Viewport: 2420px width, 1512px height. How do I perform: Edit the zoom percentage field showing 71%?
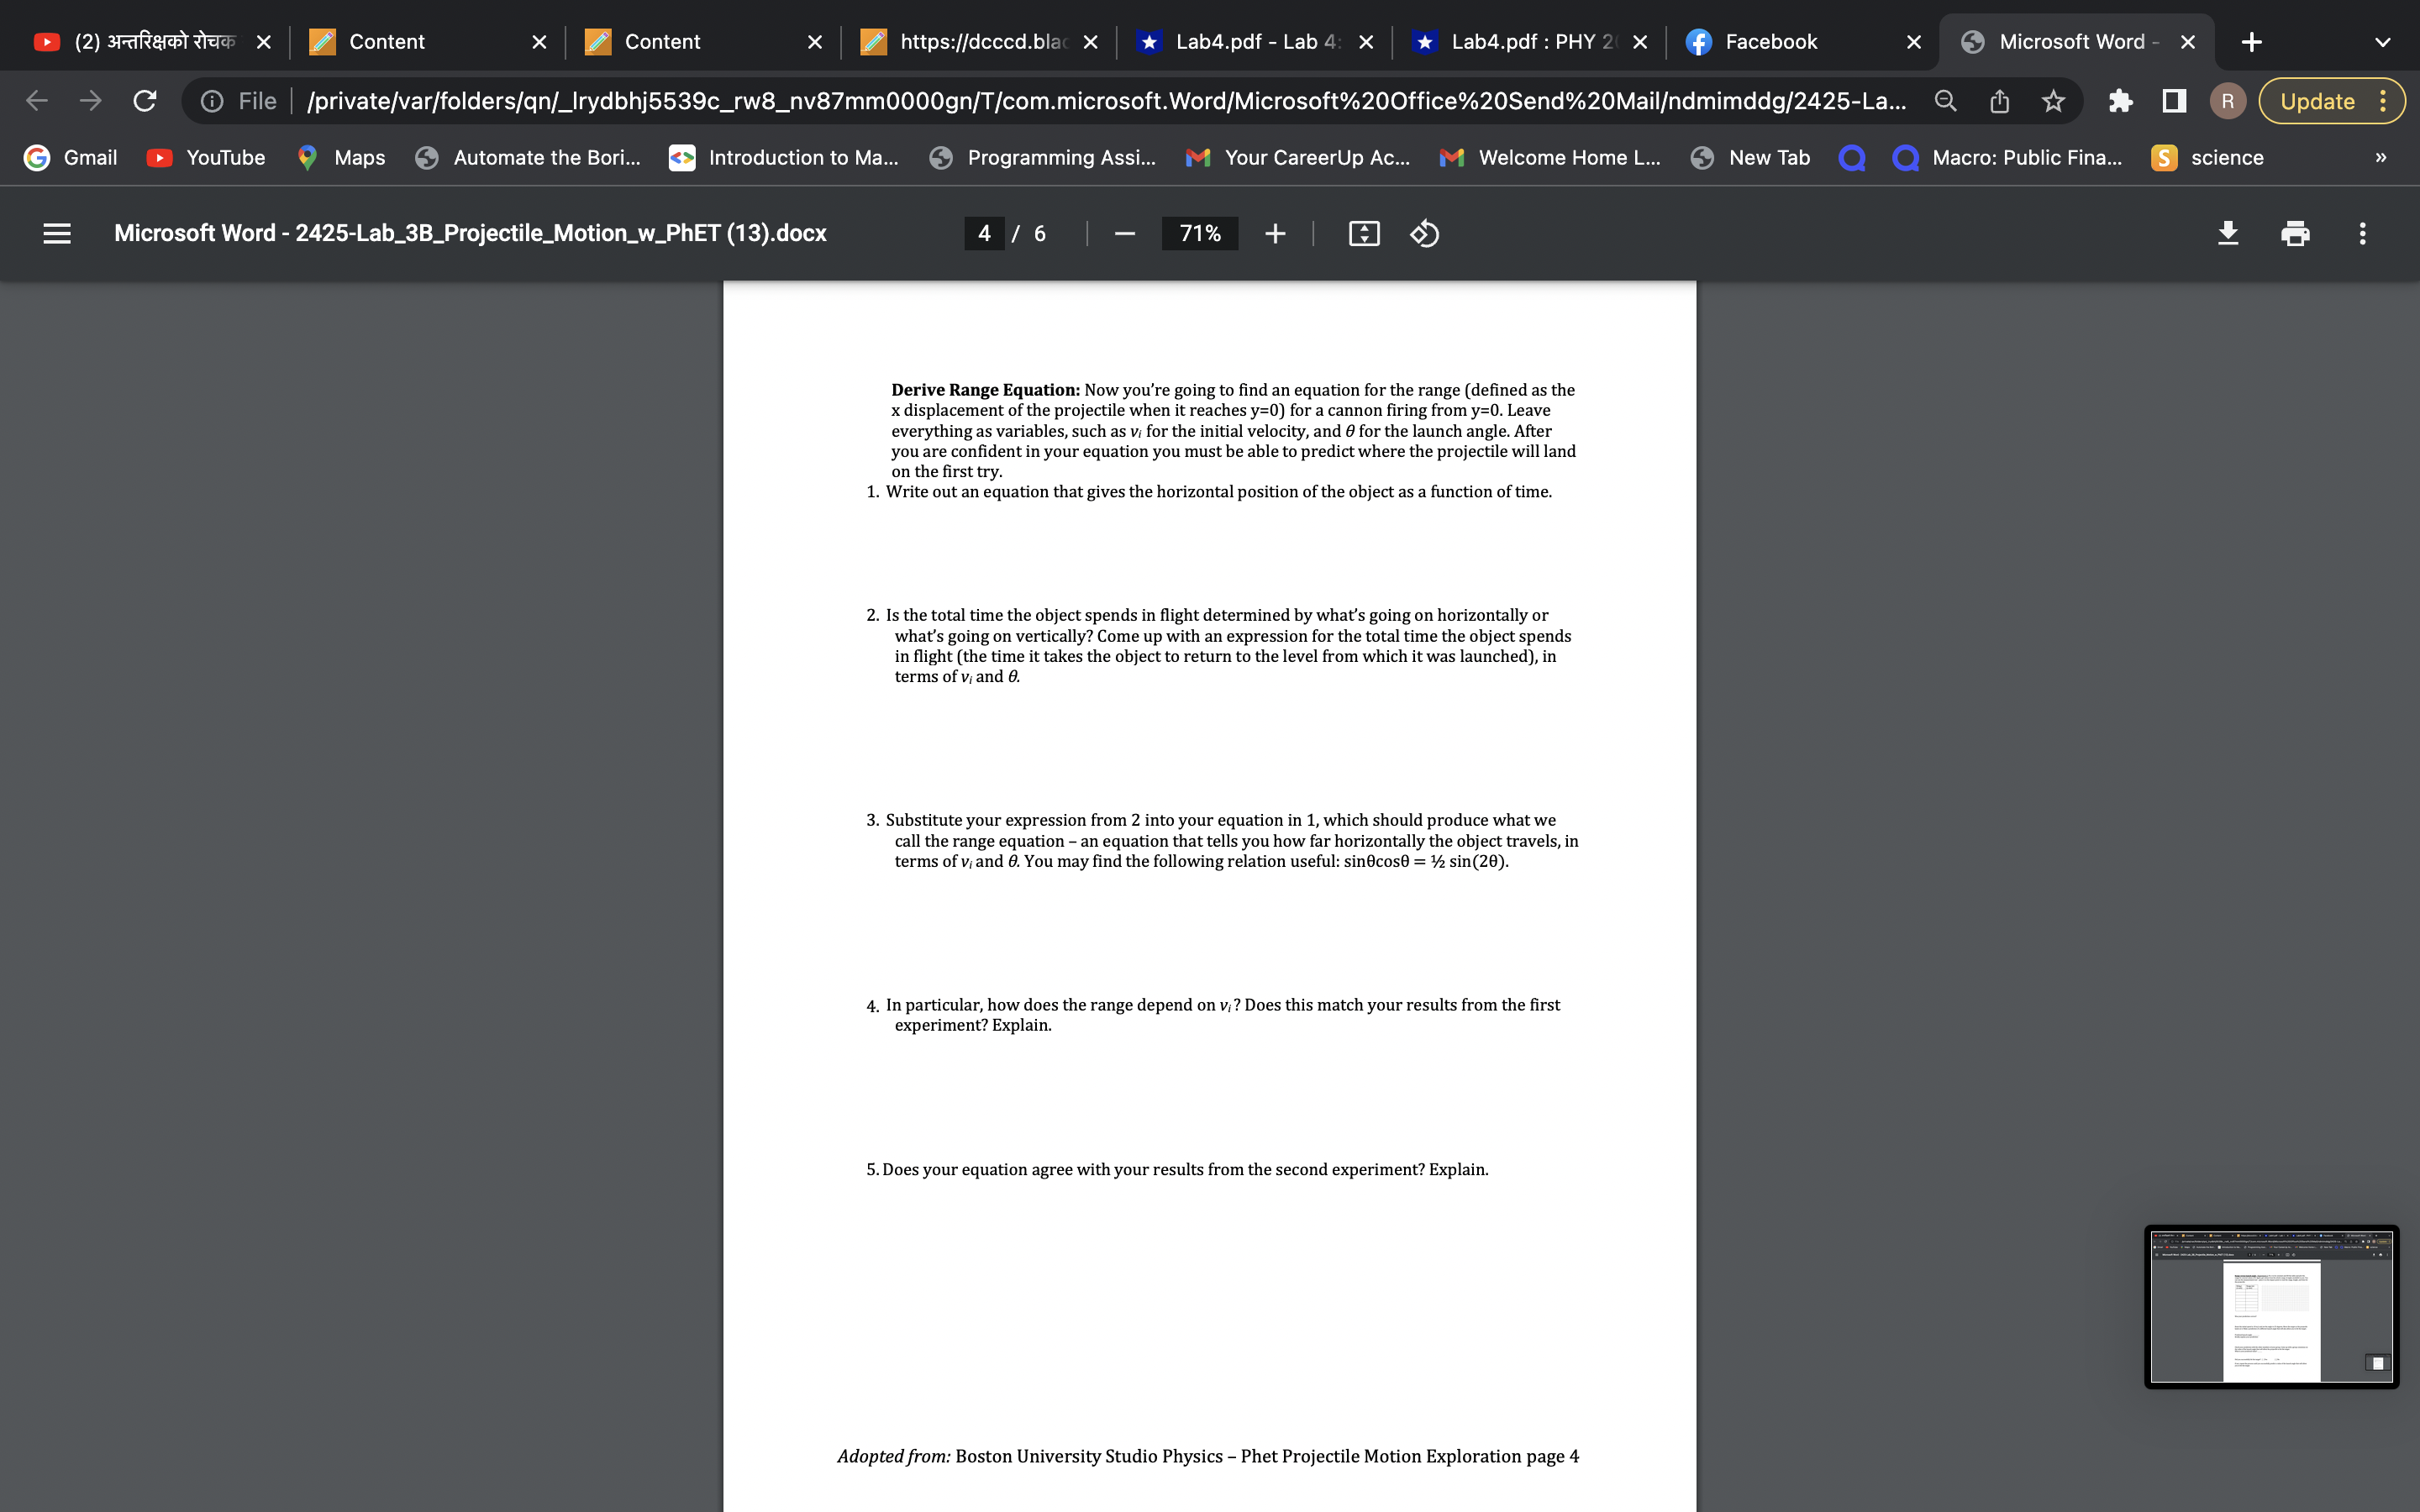coord(1199,233)
